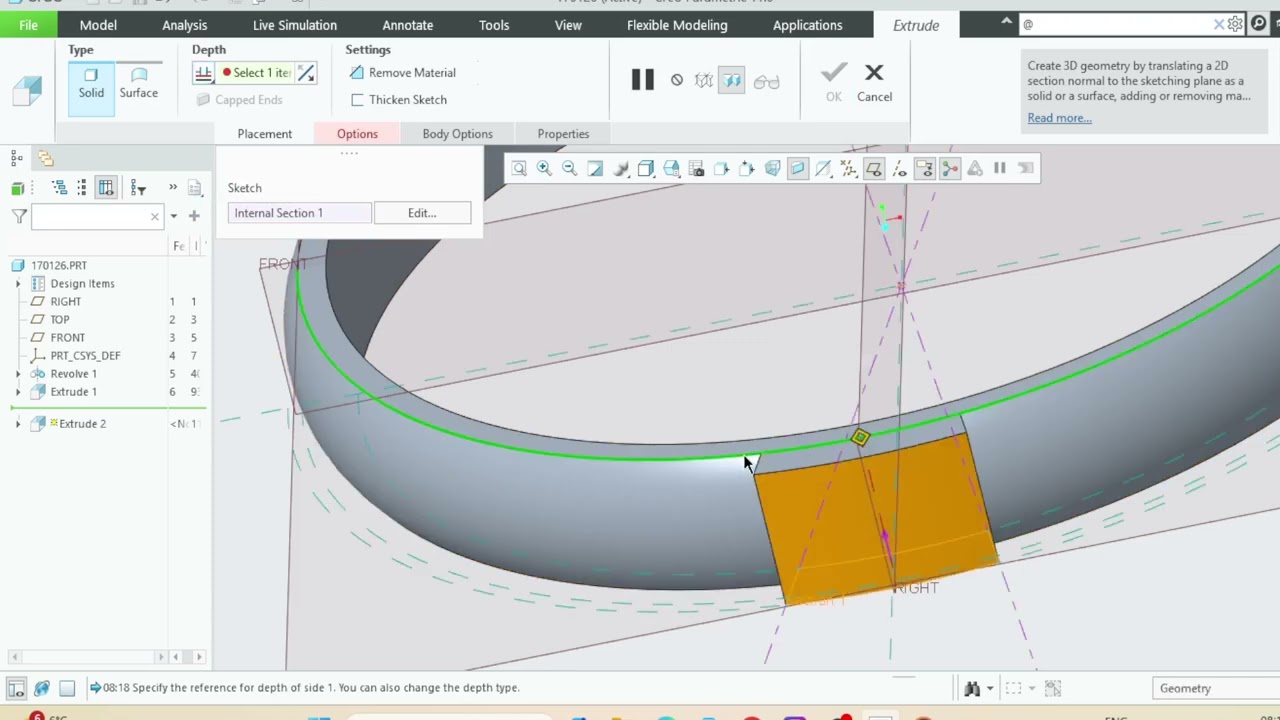Image resolution: width=1280 pixels, height=720 pixels.
Task: Open the Placement tab
Action: click(265, 134)
